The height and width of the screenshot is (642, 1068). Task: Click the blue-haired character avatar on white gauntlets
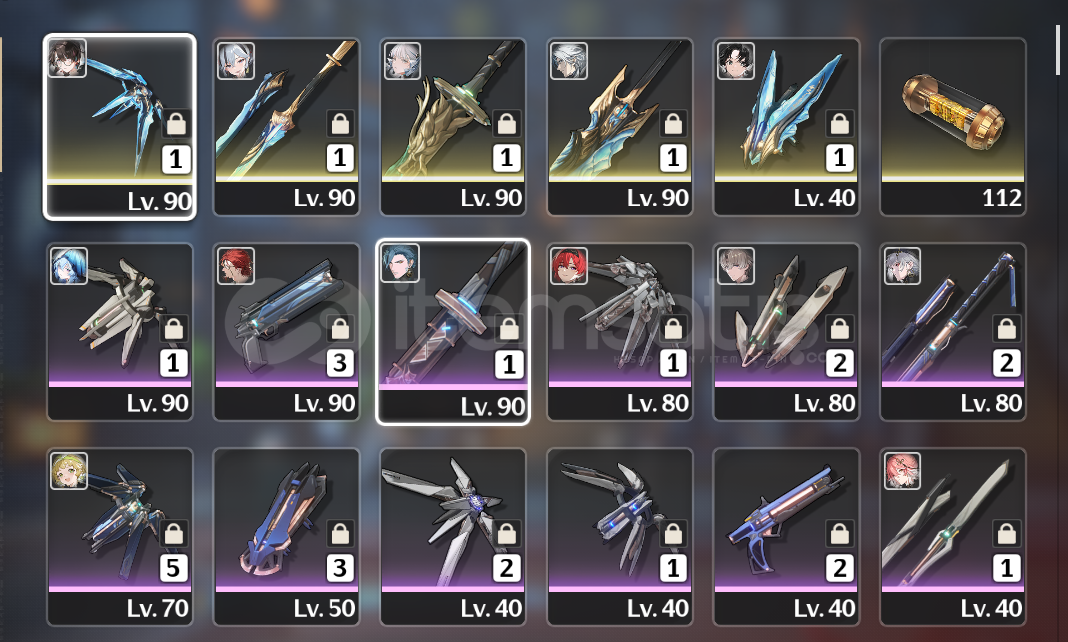69,266
